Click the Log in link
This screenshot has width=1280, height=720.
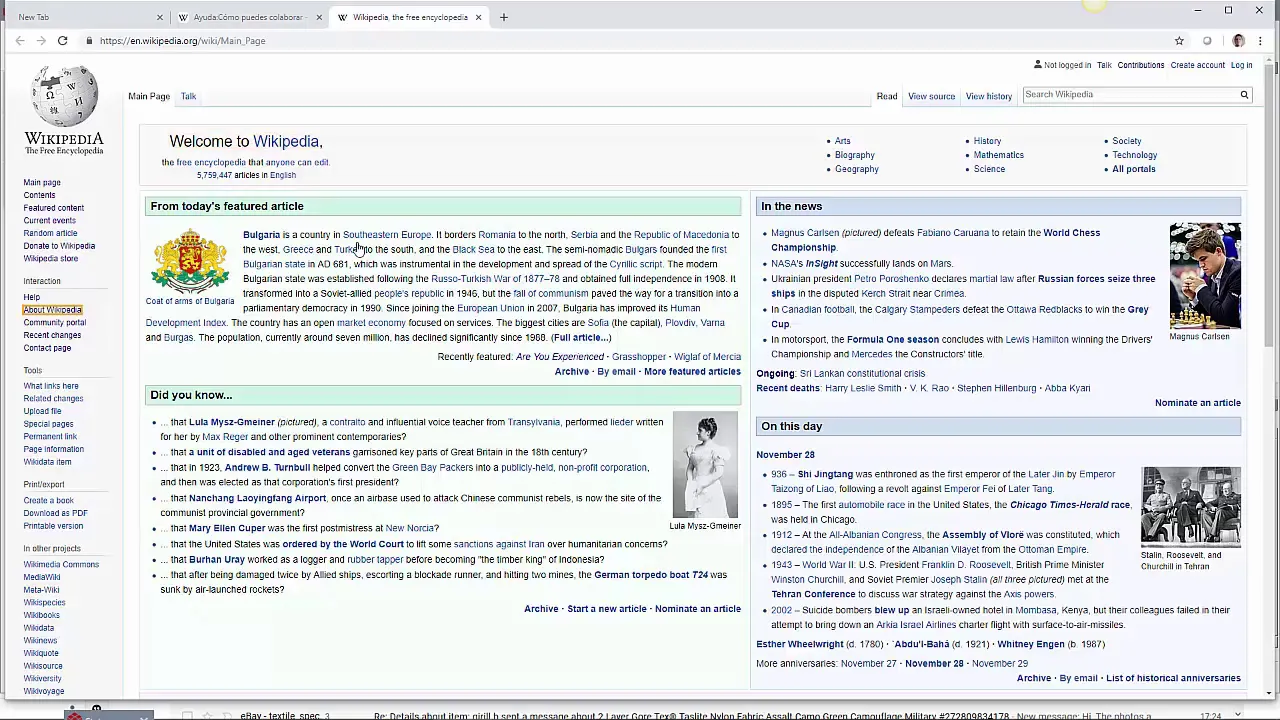1241,65
